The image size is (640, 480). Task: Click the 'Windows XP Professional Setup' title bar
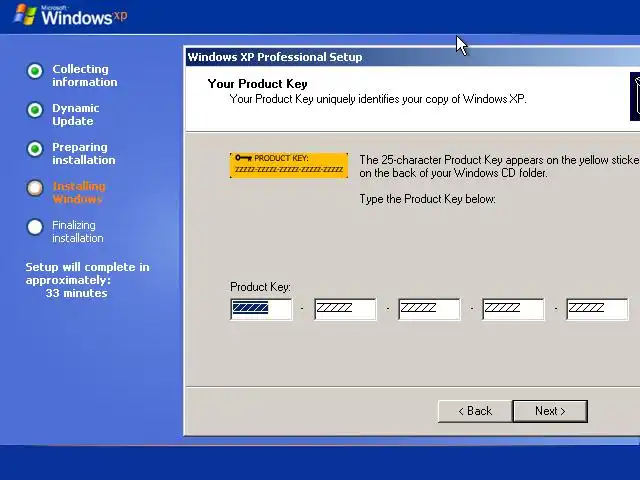tap(412, 57)
